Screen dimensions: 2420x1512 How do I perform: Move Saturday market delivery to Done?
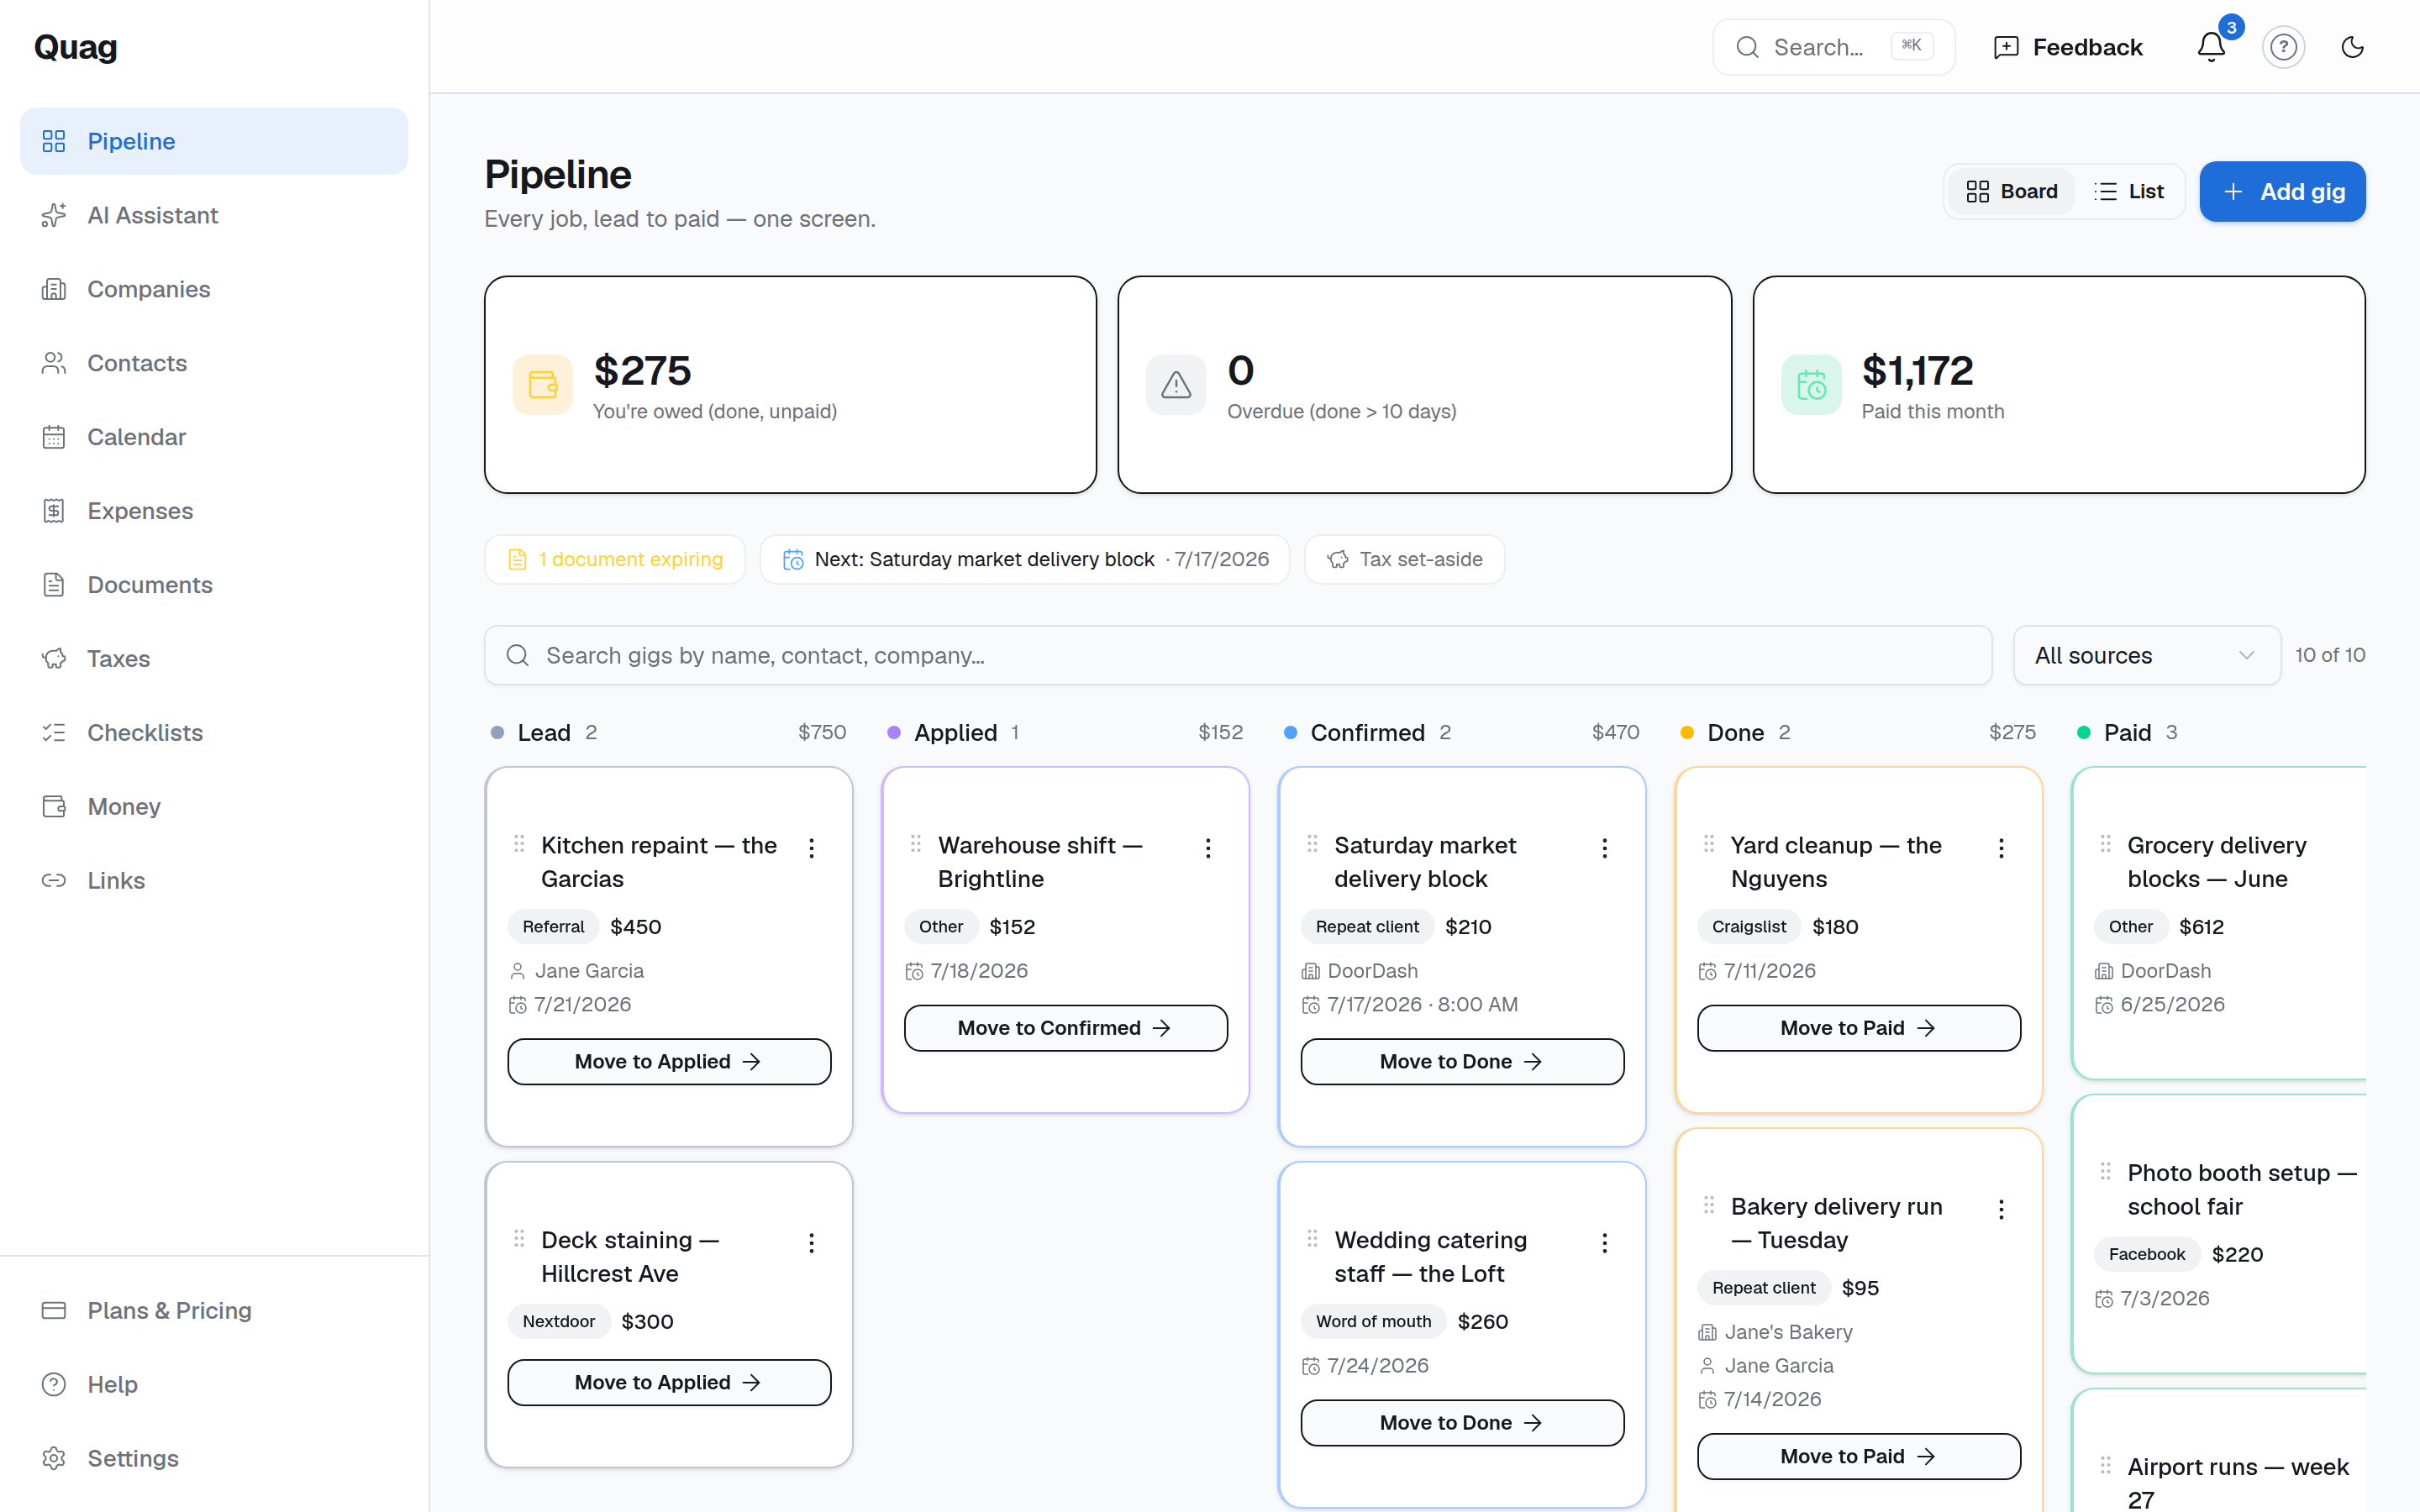[1462, 1061]
